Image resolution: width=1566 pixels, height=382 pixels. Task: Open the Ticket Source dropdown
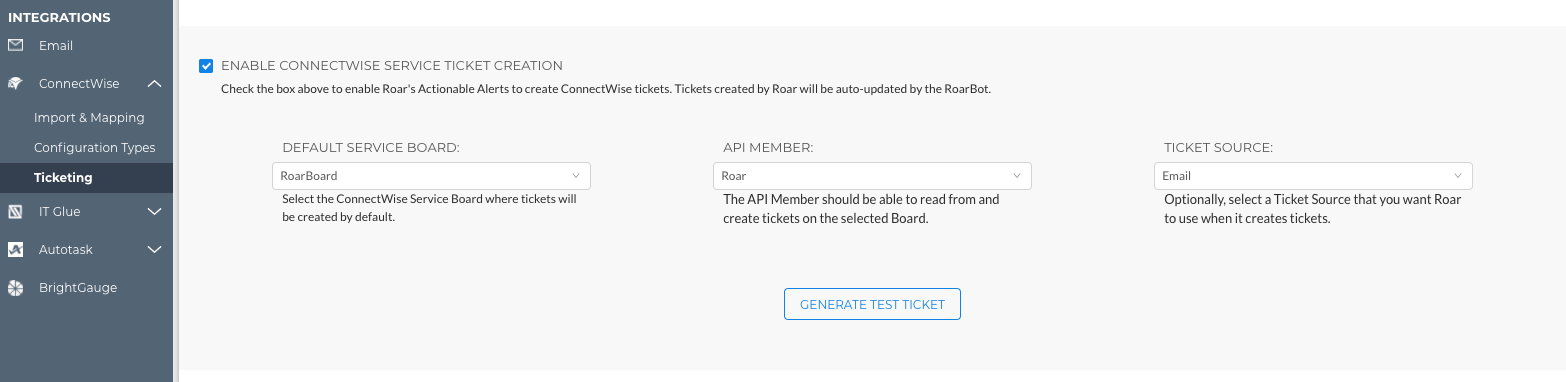tap(1313, 176)
